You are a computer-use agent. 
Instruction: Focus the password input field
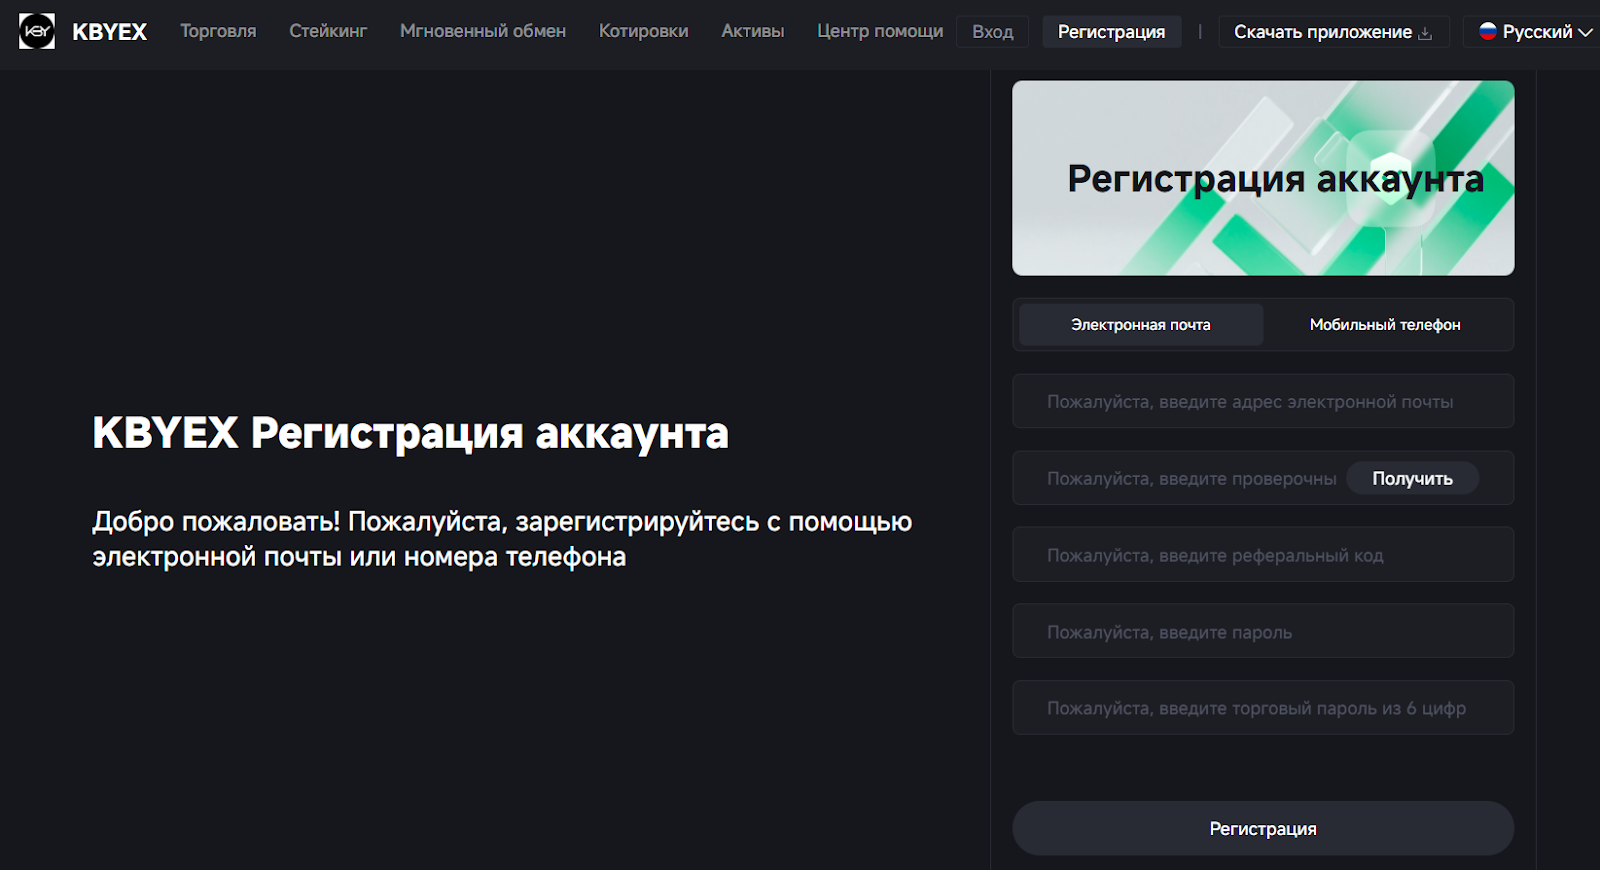click(1263, 632)
